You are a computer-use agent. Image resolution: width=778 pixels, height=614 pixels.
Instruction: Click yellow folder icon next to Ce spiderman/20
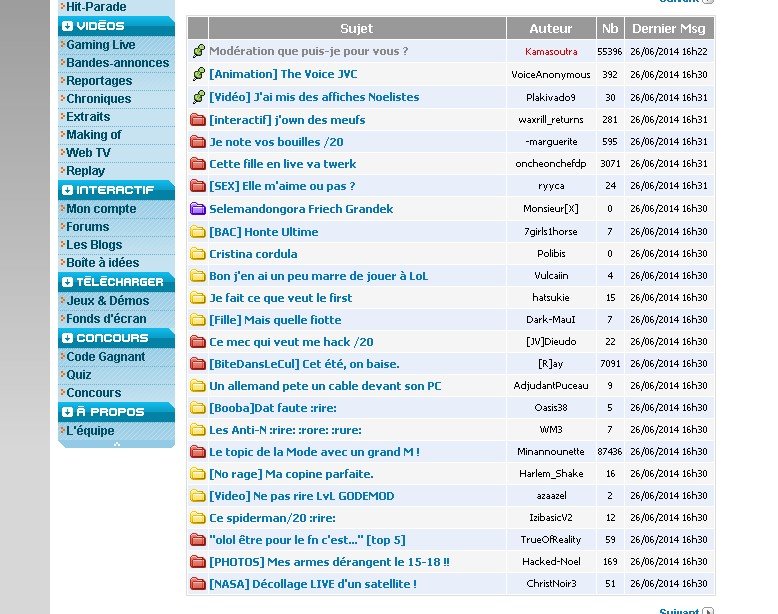(x=198, y=518)
